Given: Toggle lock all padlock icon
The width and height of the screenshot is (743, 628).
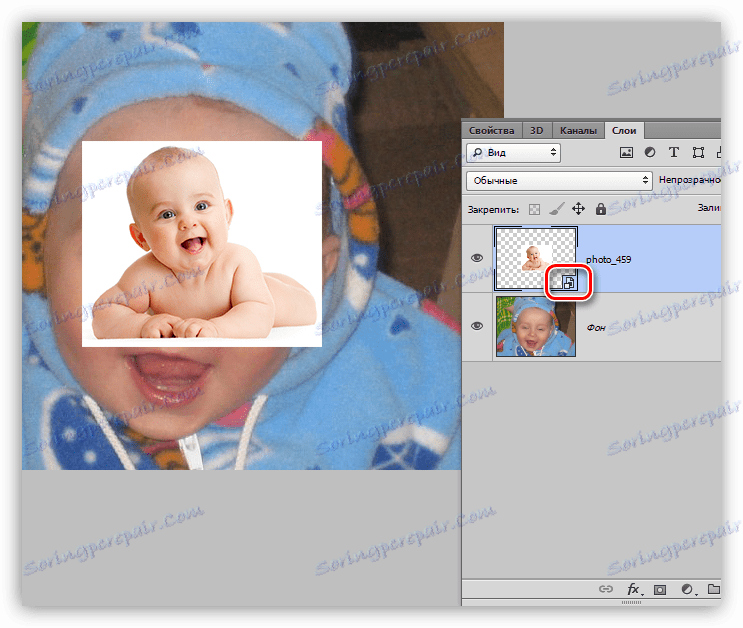Looking at the screenshot, I should 600,209.
